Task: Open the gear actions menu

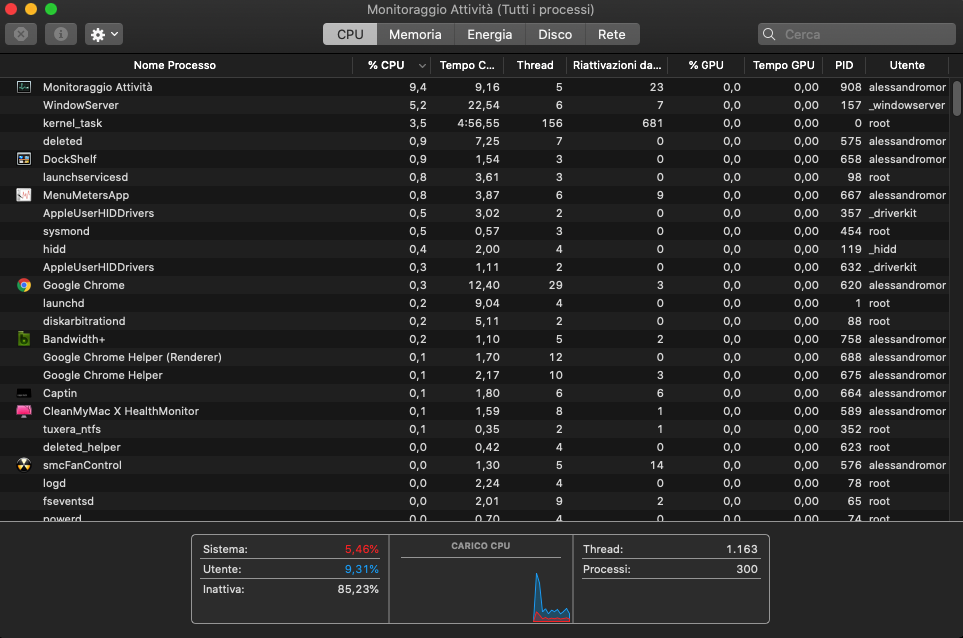Action: tap(104, 34)
